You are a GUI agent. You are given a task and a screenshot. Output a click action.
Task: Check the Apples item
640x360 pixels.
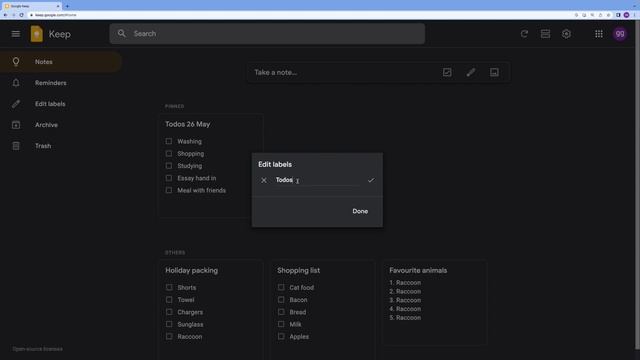(x=281, y=336)
